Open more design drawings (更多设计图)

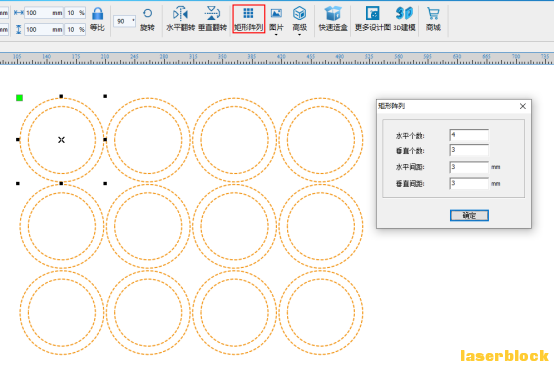(373, 19)
